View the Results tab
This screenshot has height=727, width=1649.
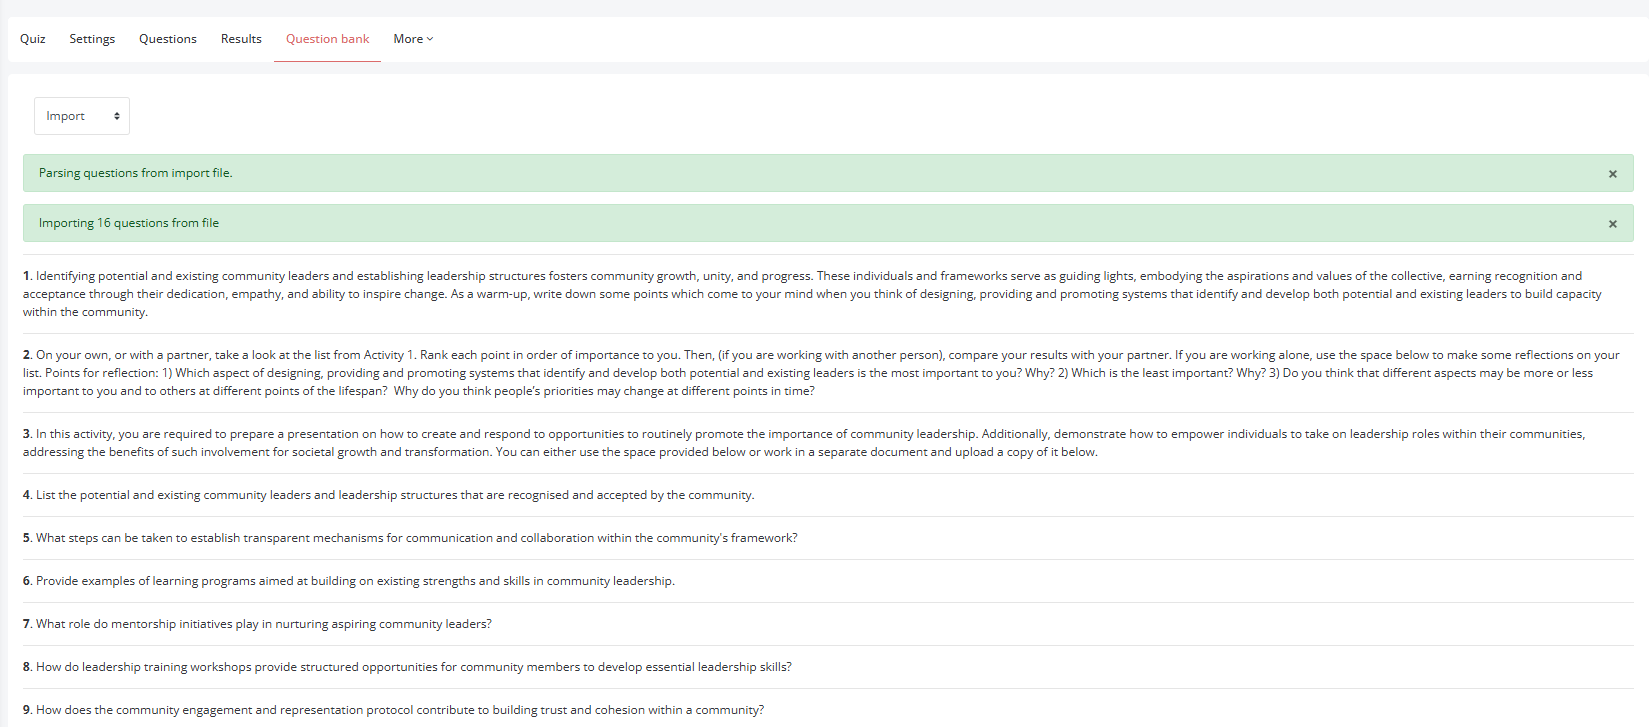click(x=241, y=39)
